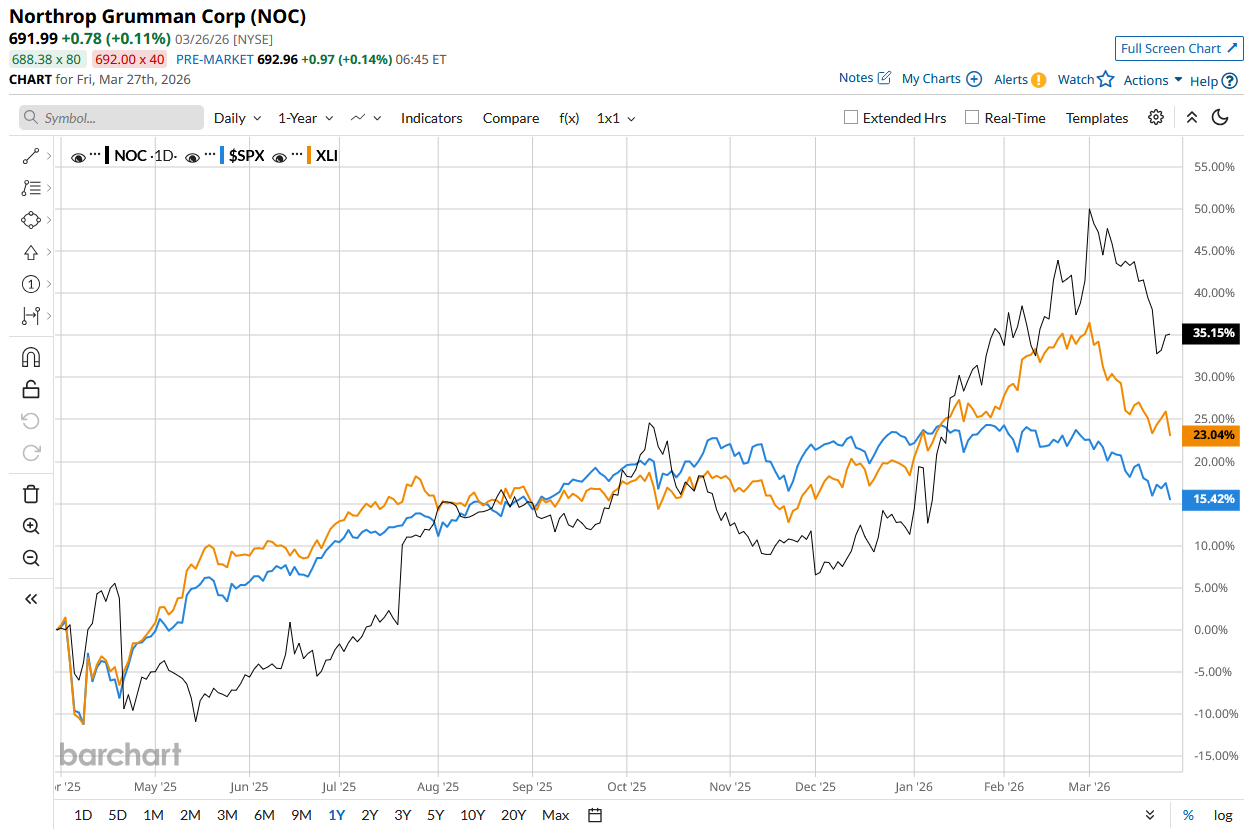Image resolution: width=1255 pixels, height=829 pixels.
Task: Select the 3M time range
Action: pos(227,815)
